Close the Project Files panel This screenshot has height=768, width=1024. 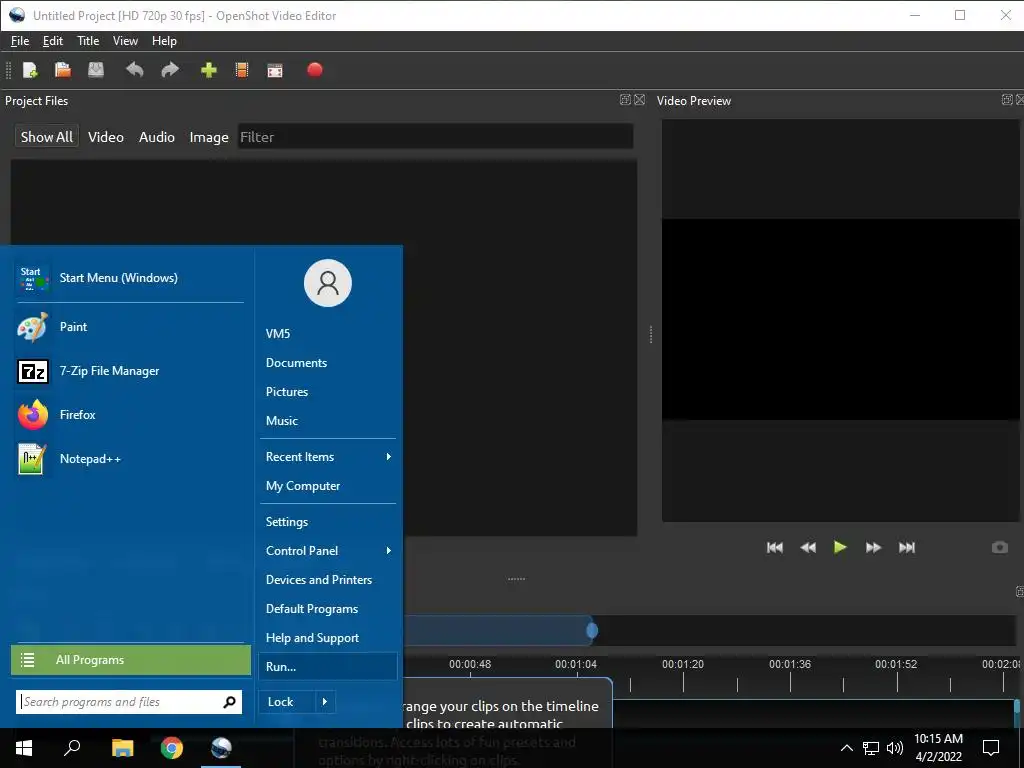pos(639,100)
